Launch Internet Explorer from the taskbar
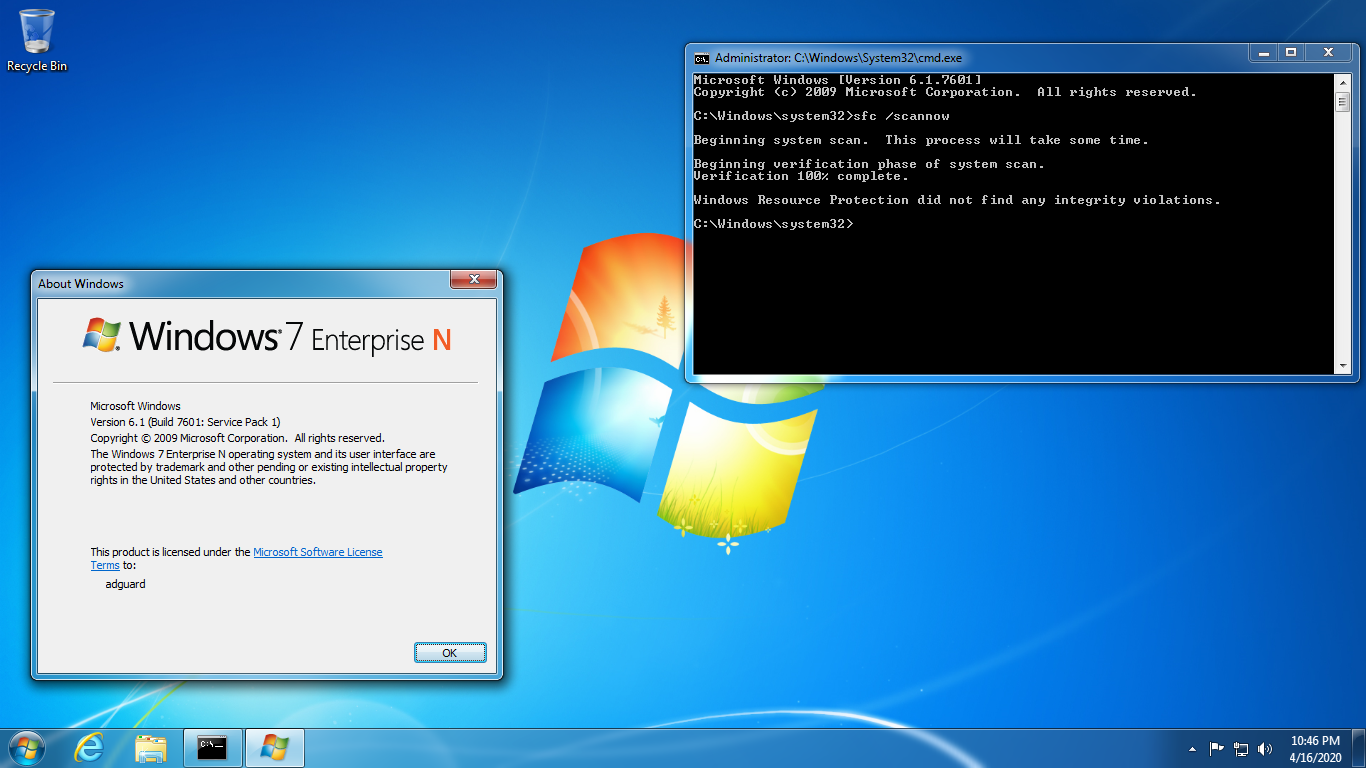Screen dimensions: 1366x768 (x=90, y=747)
